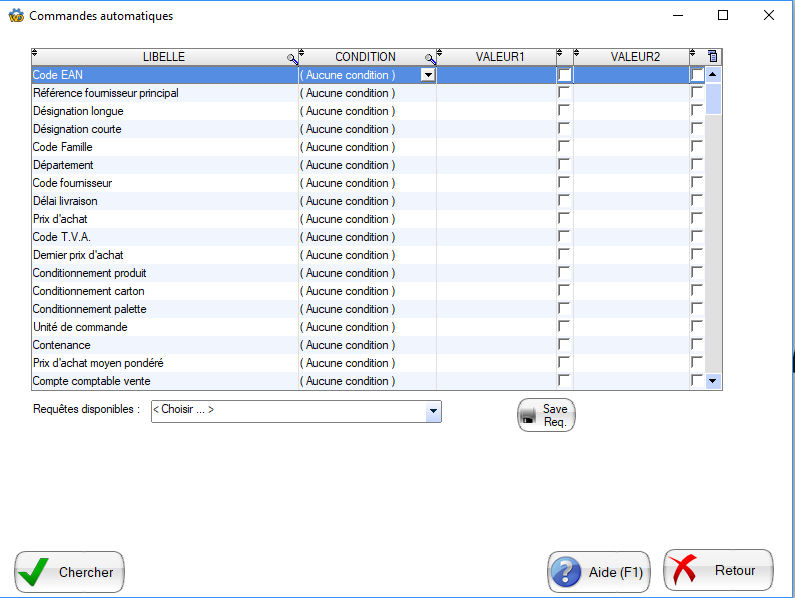Click the Retour button to go back
Viewport: 795px width, 598px height.
(x=718, y=571)
